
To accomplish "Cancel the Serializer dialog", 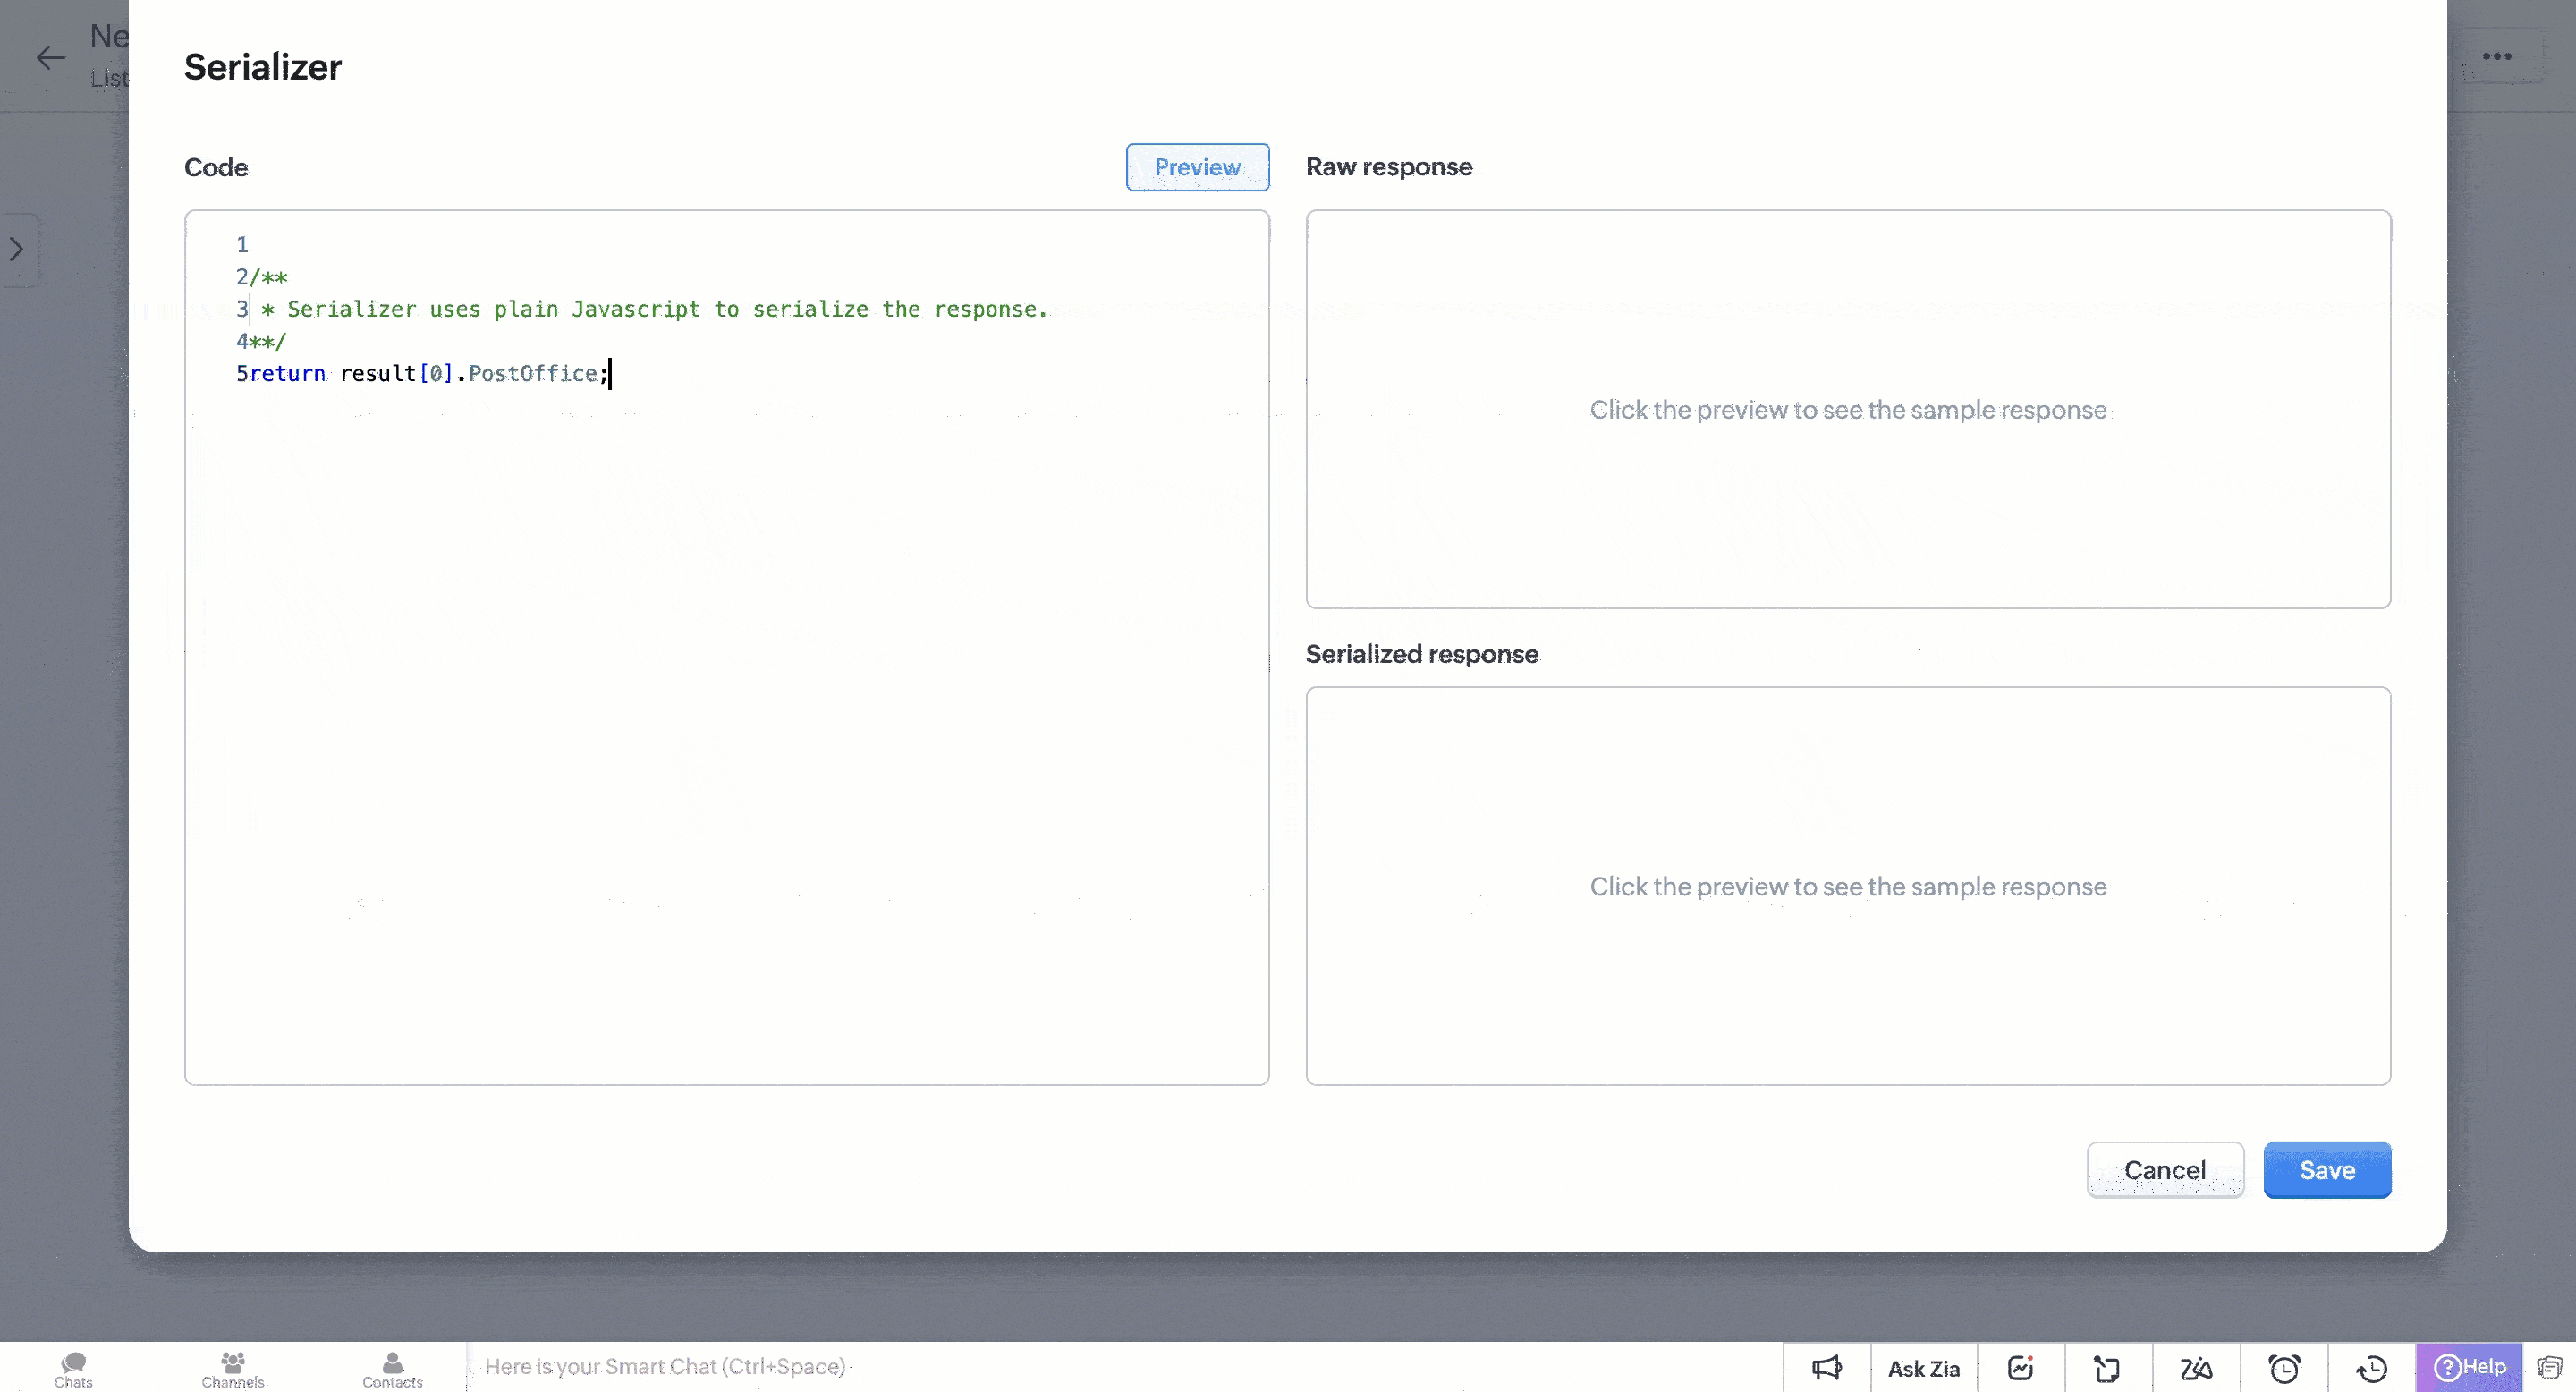I will pos(2164,1169).
